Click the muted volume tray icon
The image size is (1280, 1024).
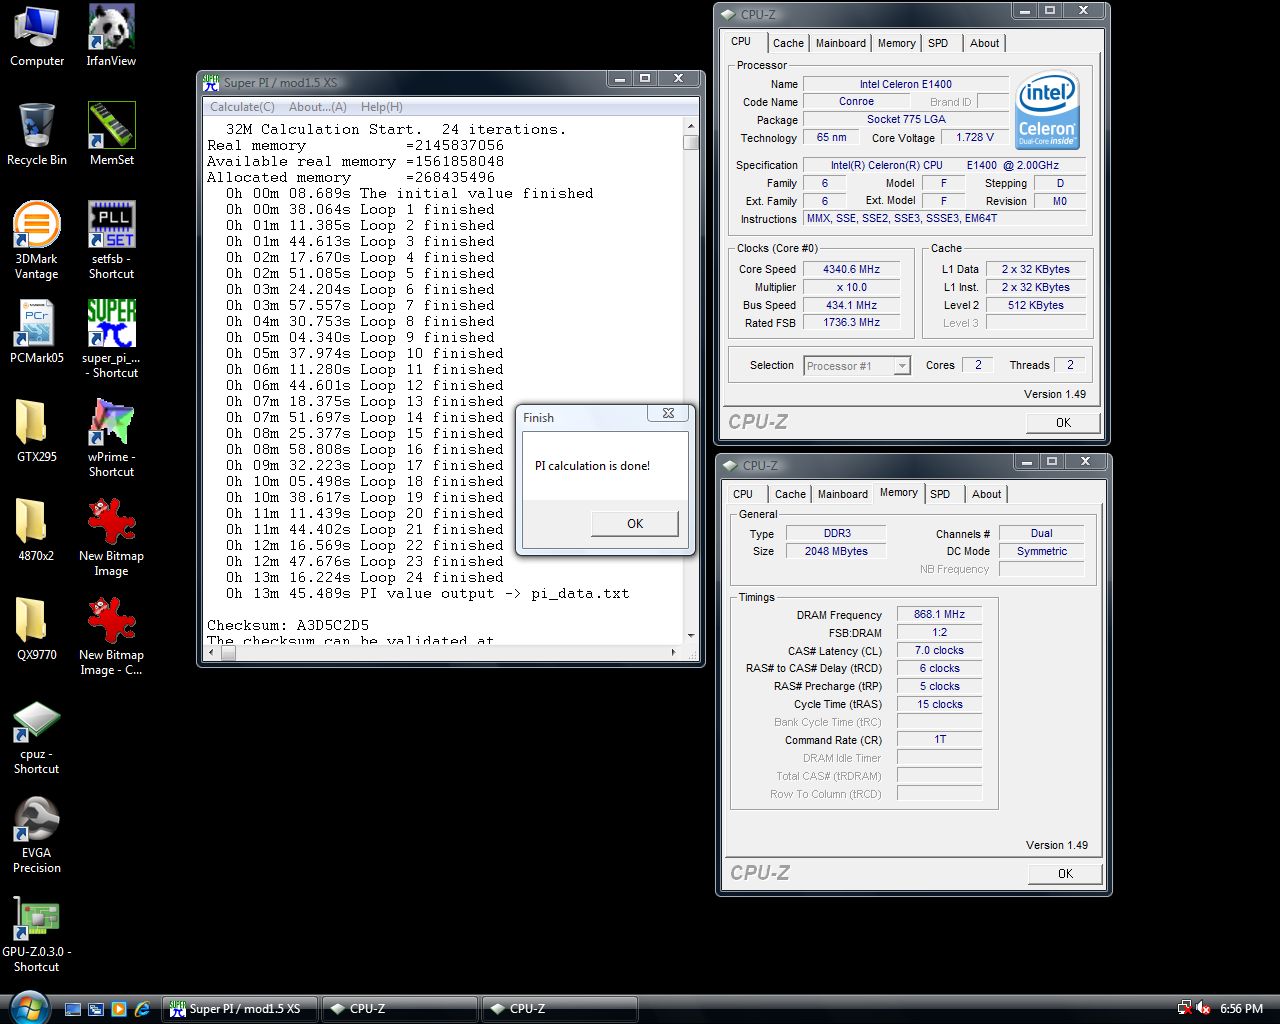coord(1203,1009)
